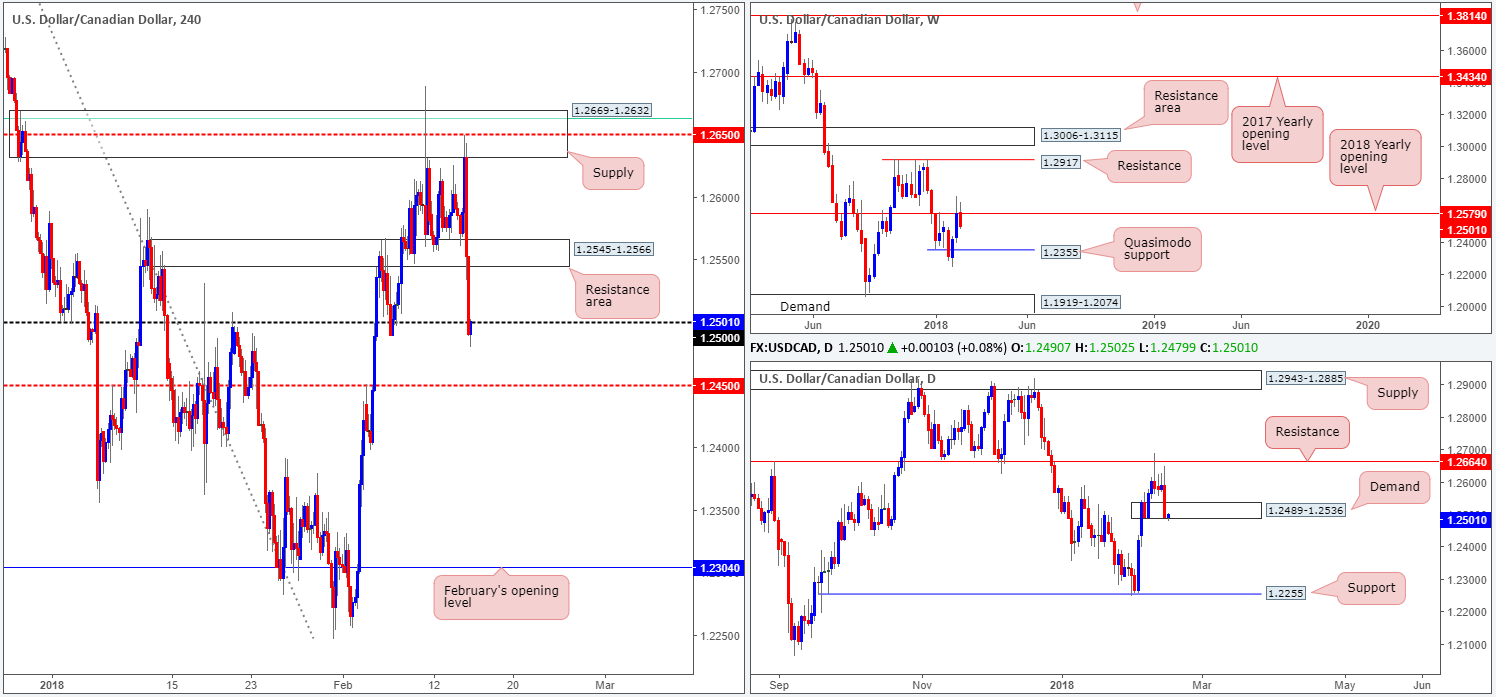1496x697 pixels.
Task: Select the 2018 Yearly opening level callout
Action: (1375, 157)
